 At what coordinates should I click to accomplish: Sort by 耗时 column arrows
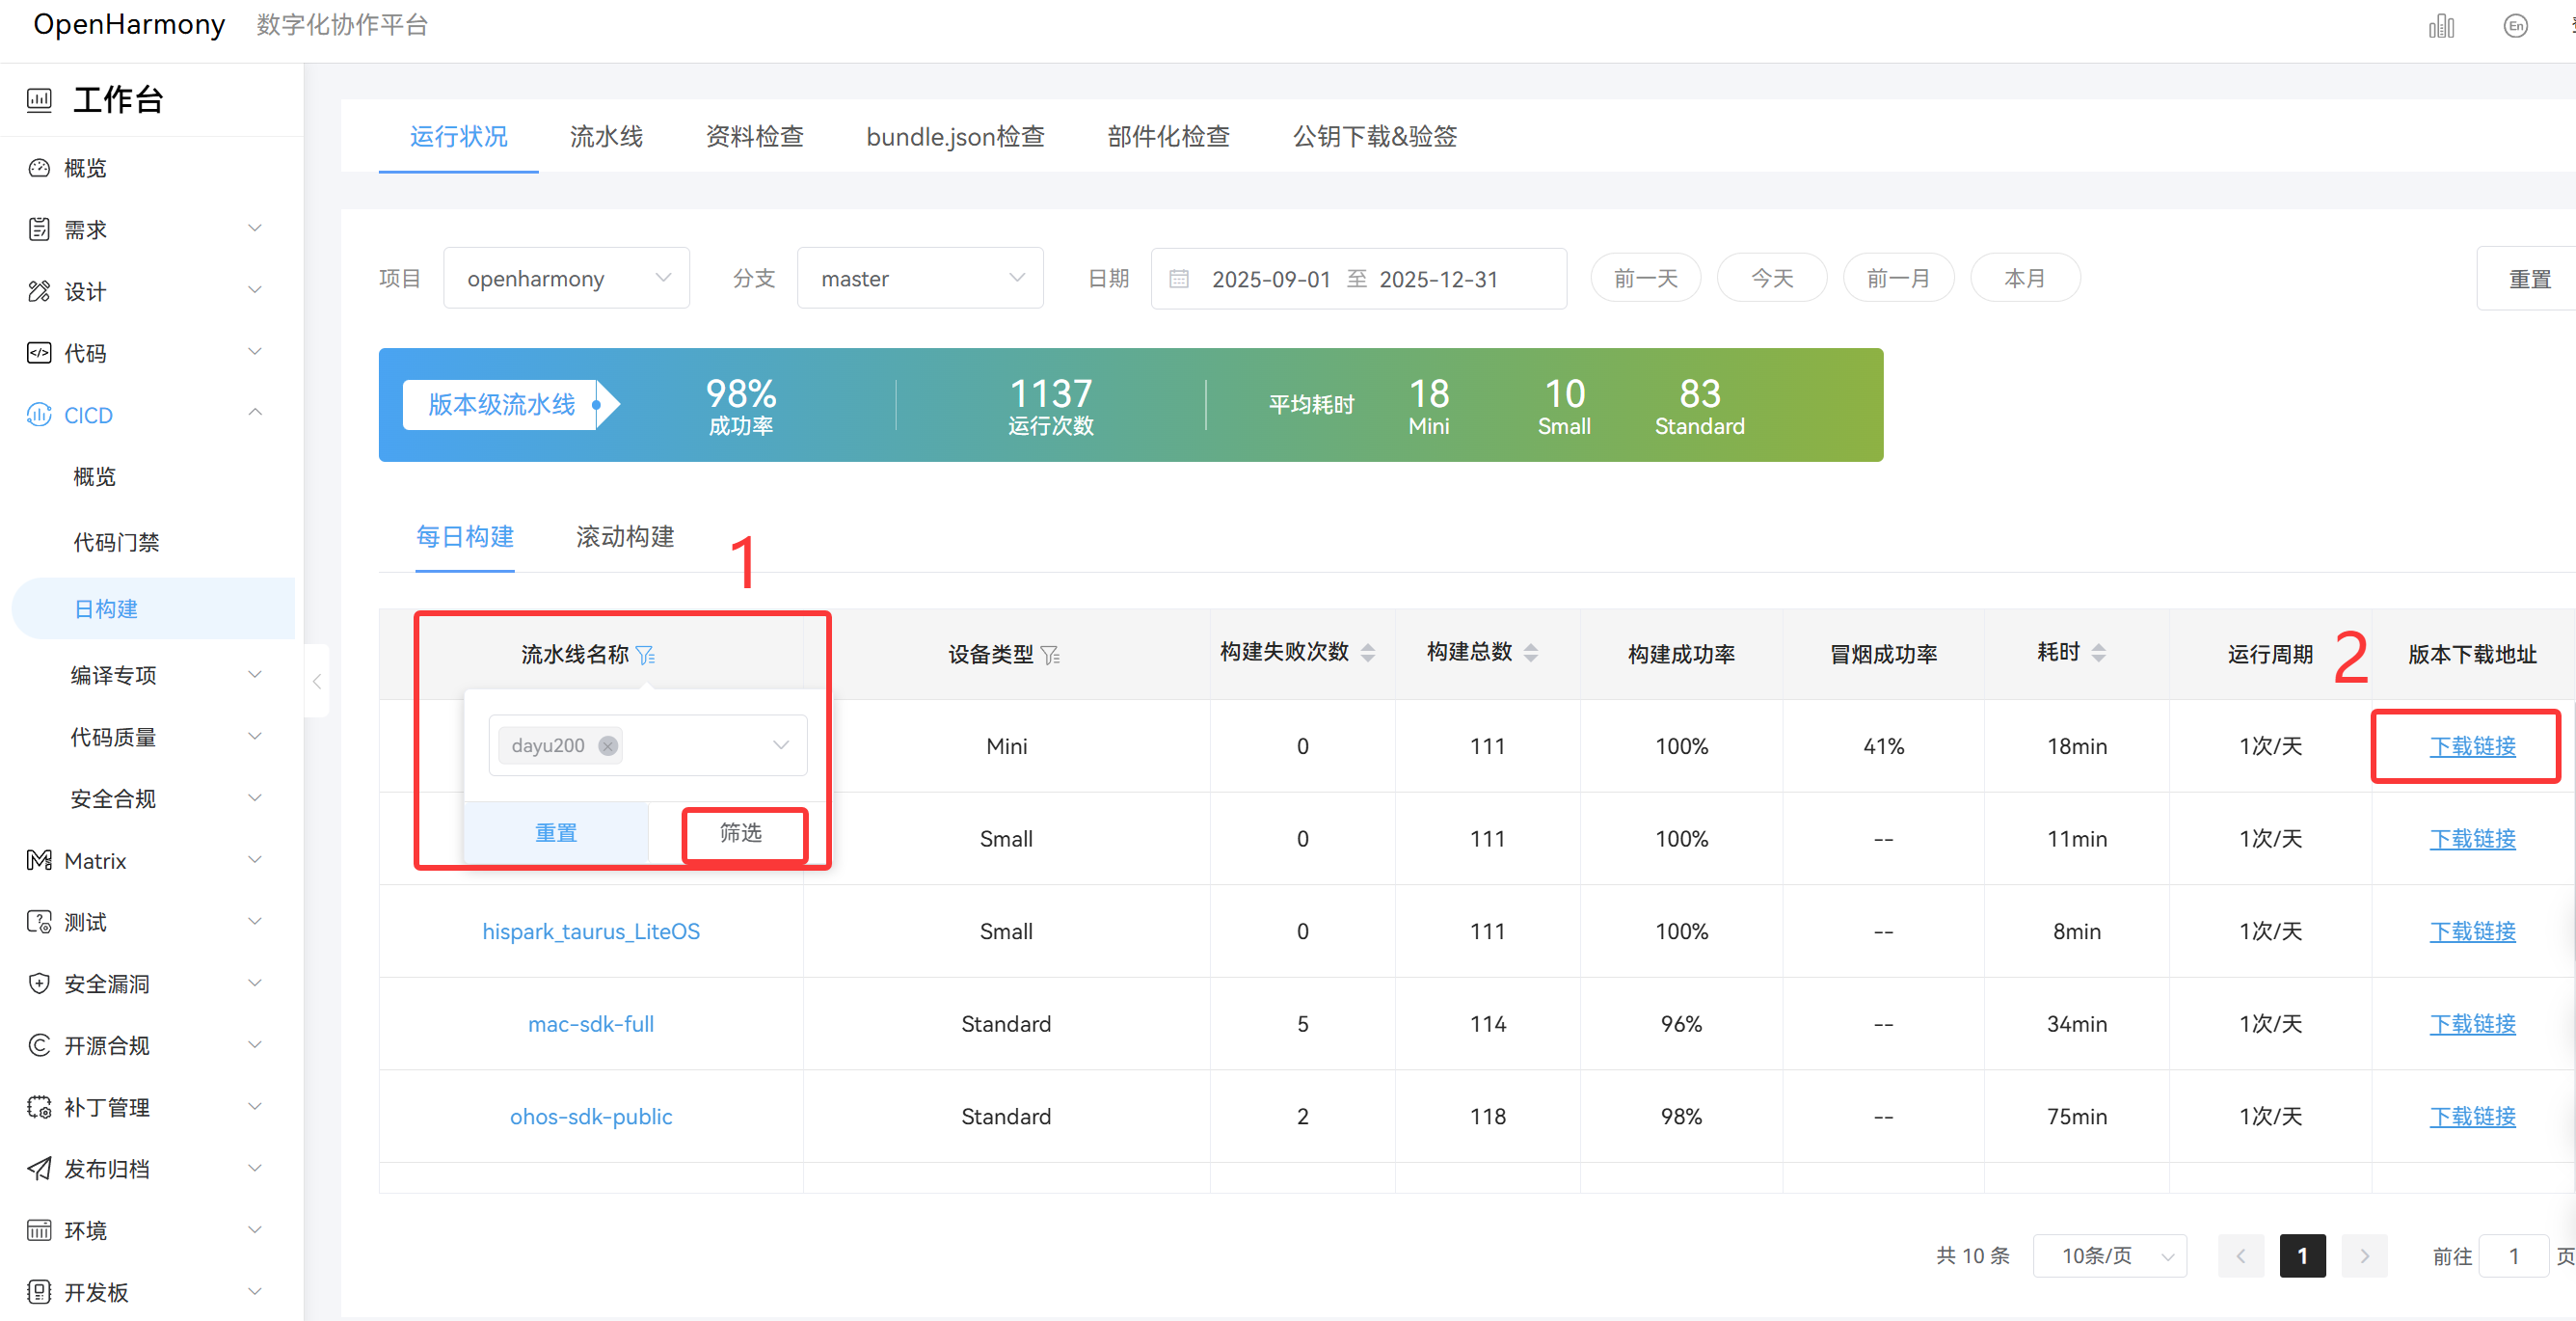click(2098, 653)
